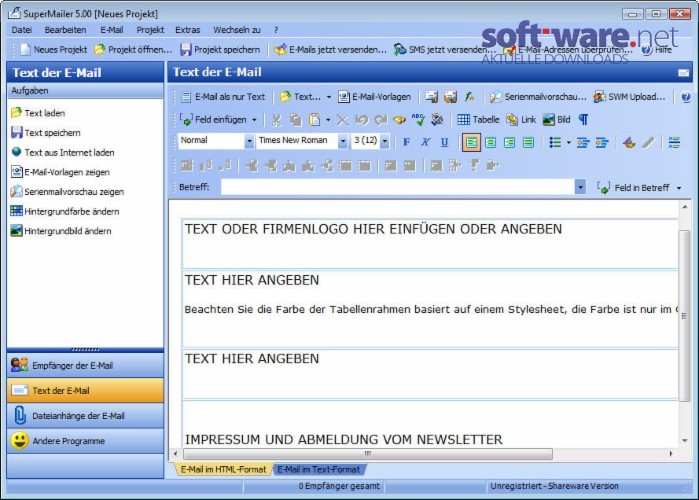Click E-Mails jetzt versenden

pos(330,49)
